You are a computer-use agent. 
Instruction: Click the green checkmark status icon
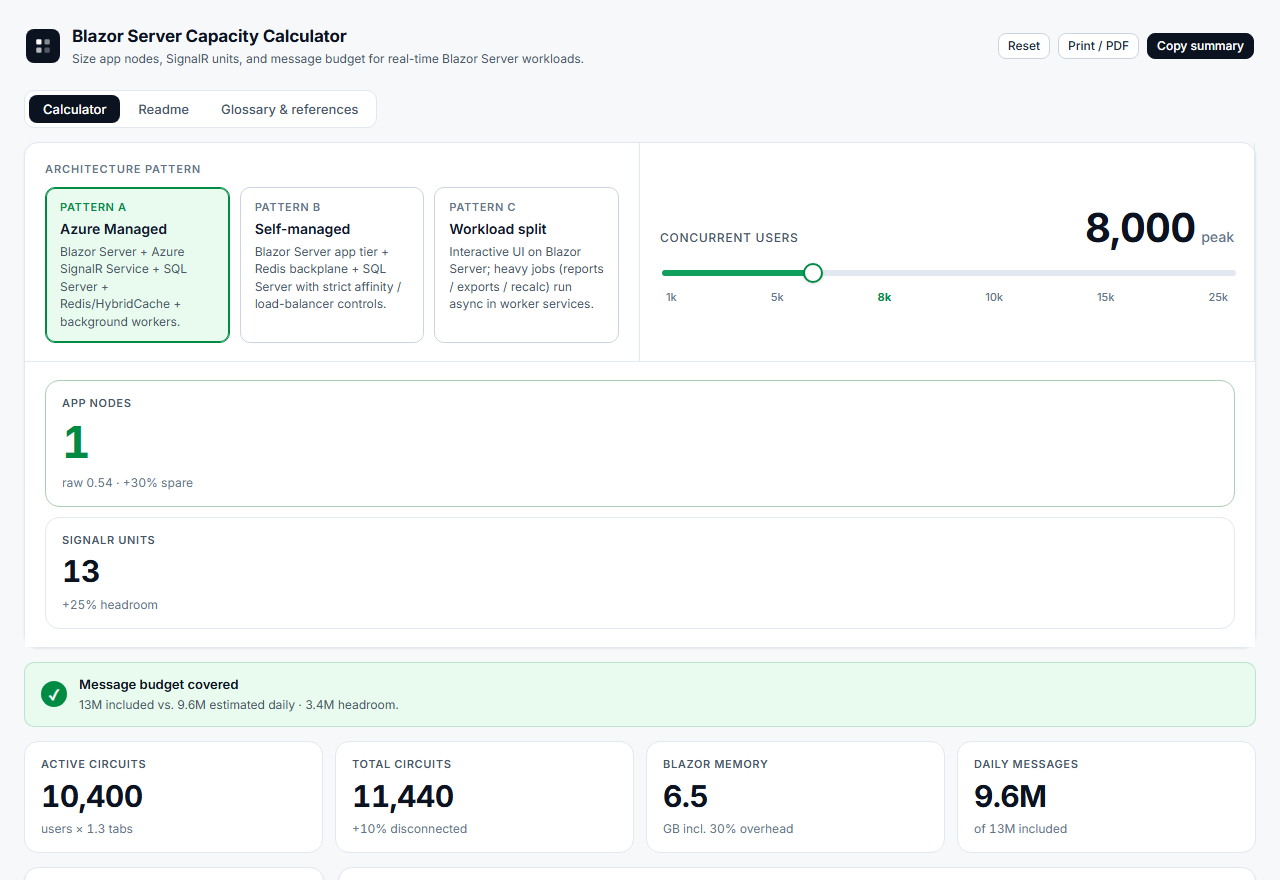[54, 694]
